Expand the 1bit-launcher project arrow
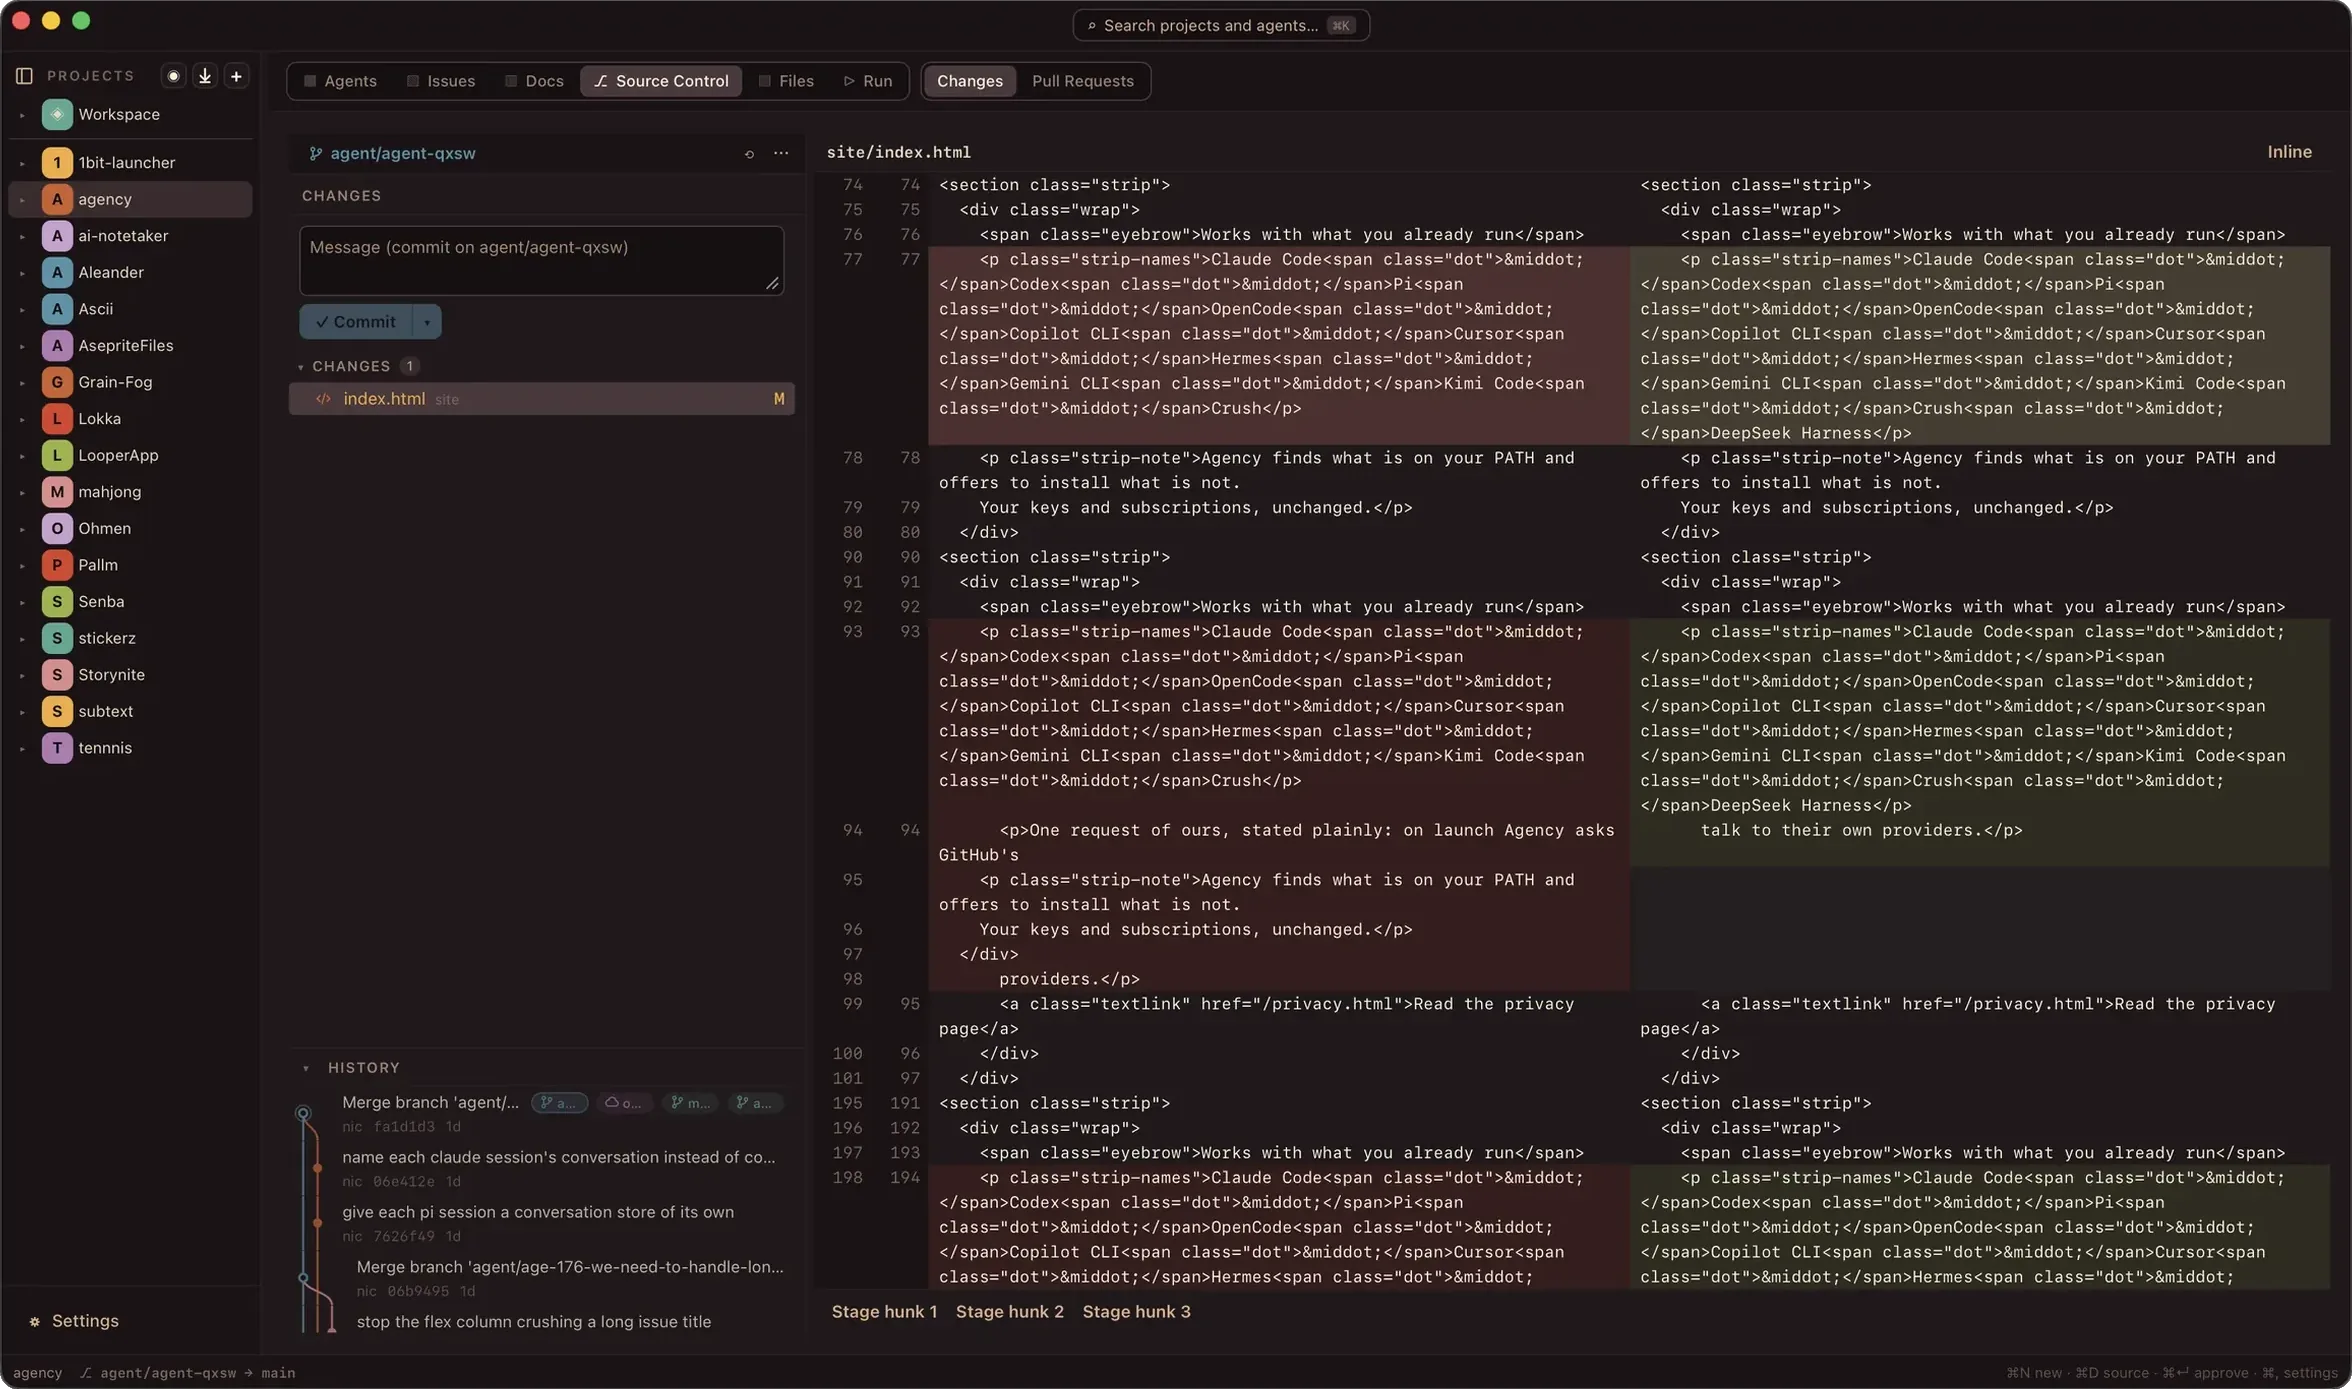 click(x=22, y=163)
